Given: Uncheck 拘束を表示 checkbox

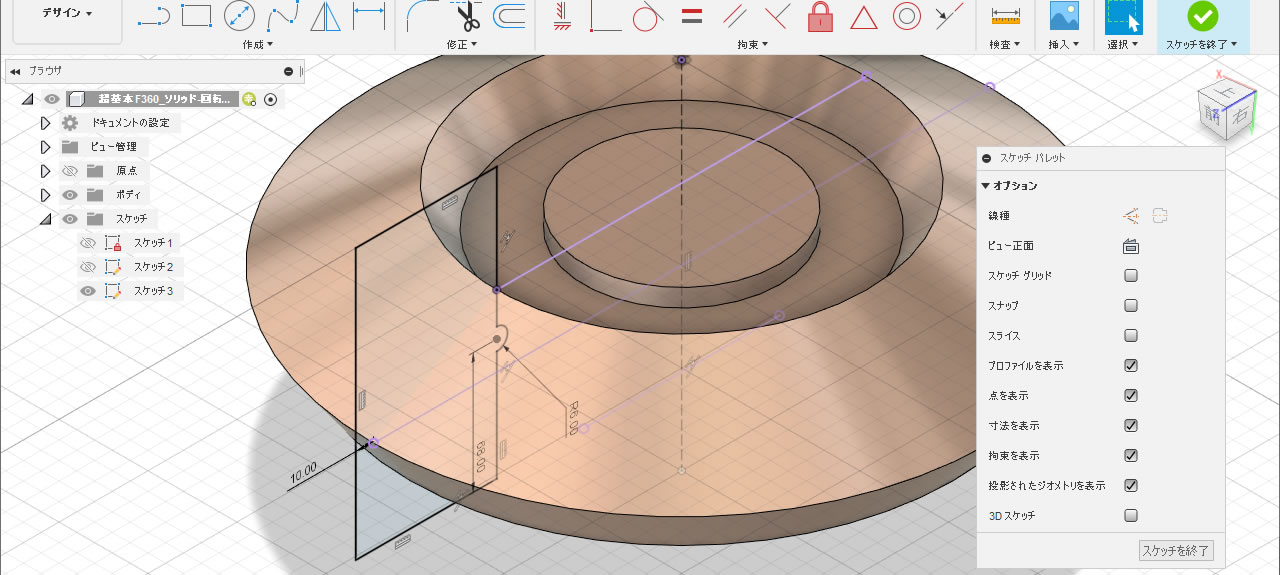Looking at the screenshot, I should [1131, 455].
